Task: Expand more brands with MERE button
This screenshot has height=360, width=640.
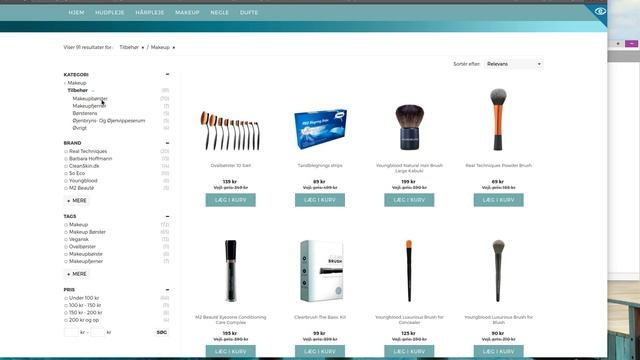Action: [x=77, y=201]
